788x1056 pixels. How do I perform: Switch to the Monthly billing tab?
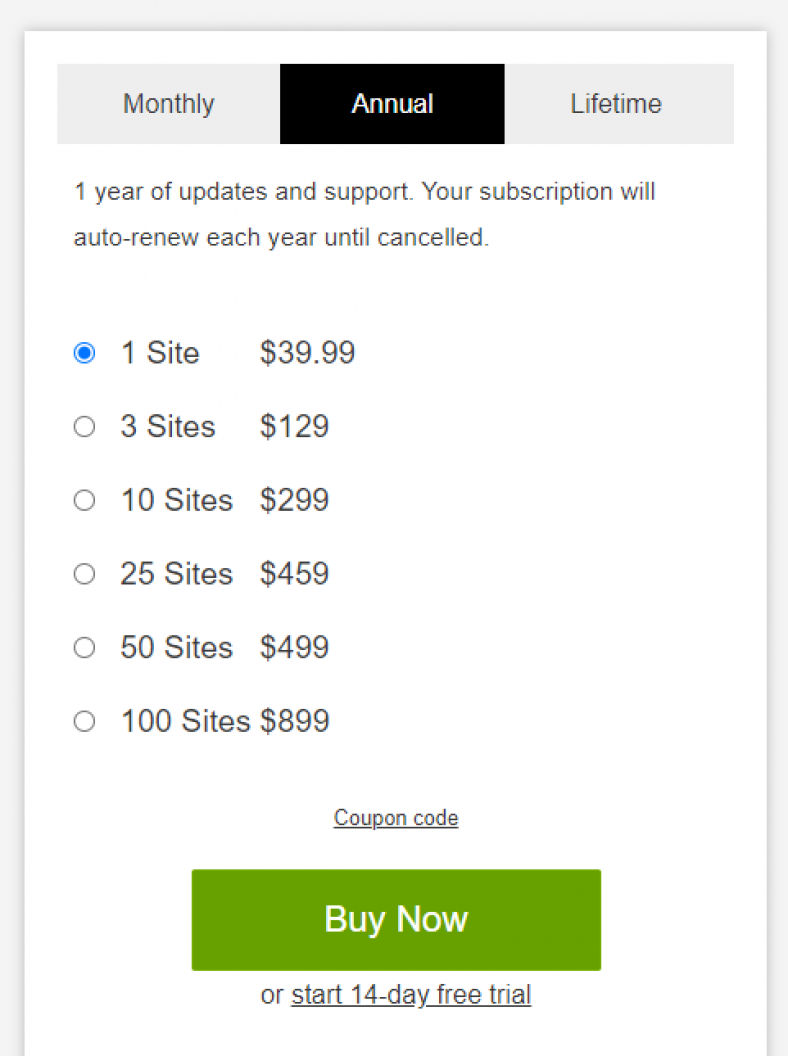pyautogui.click(x=168, y=104)
